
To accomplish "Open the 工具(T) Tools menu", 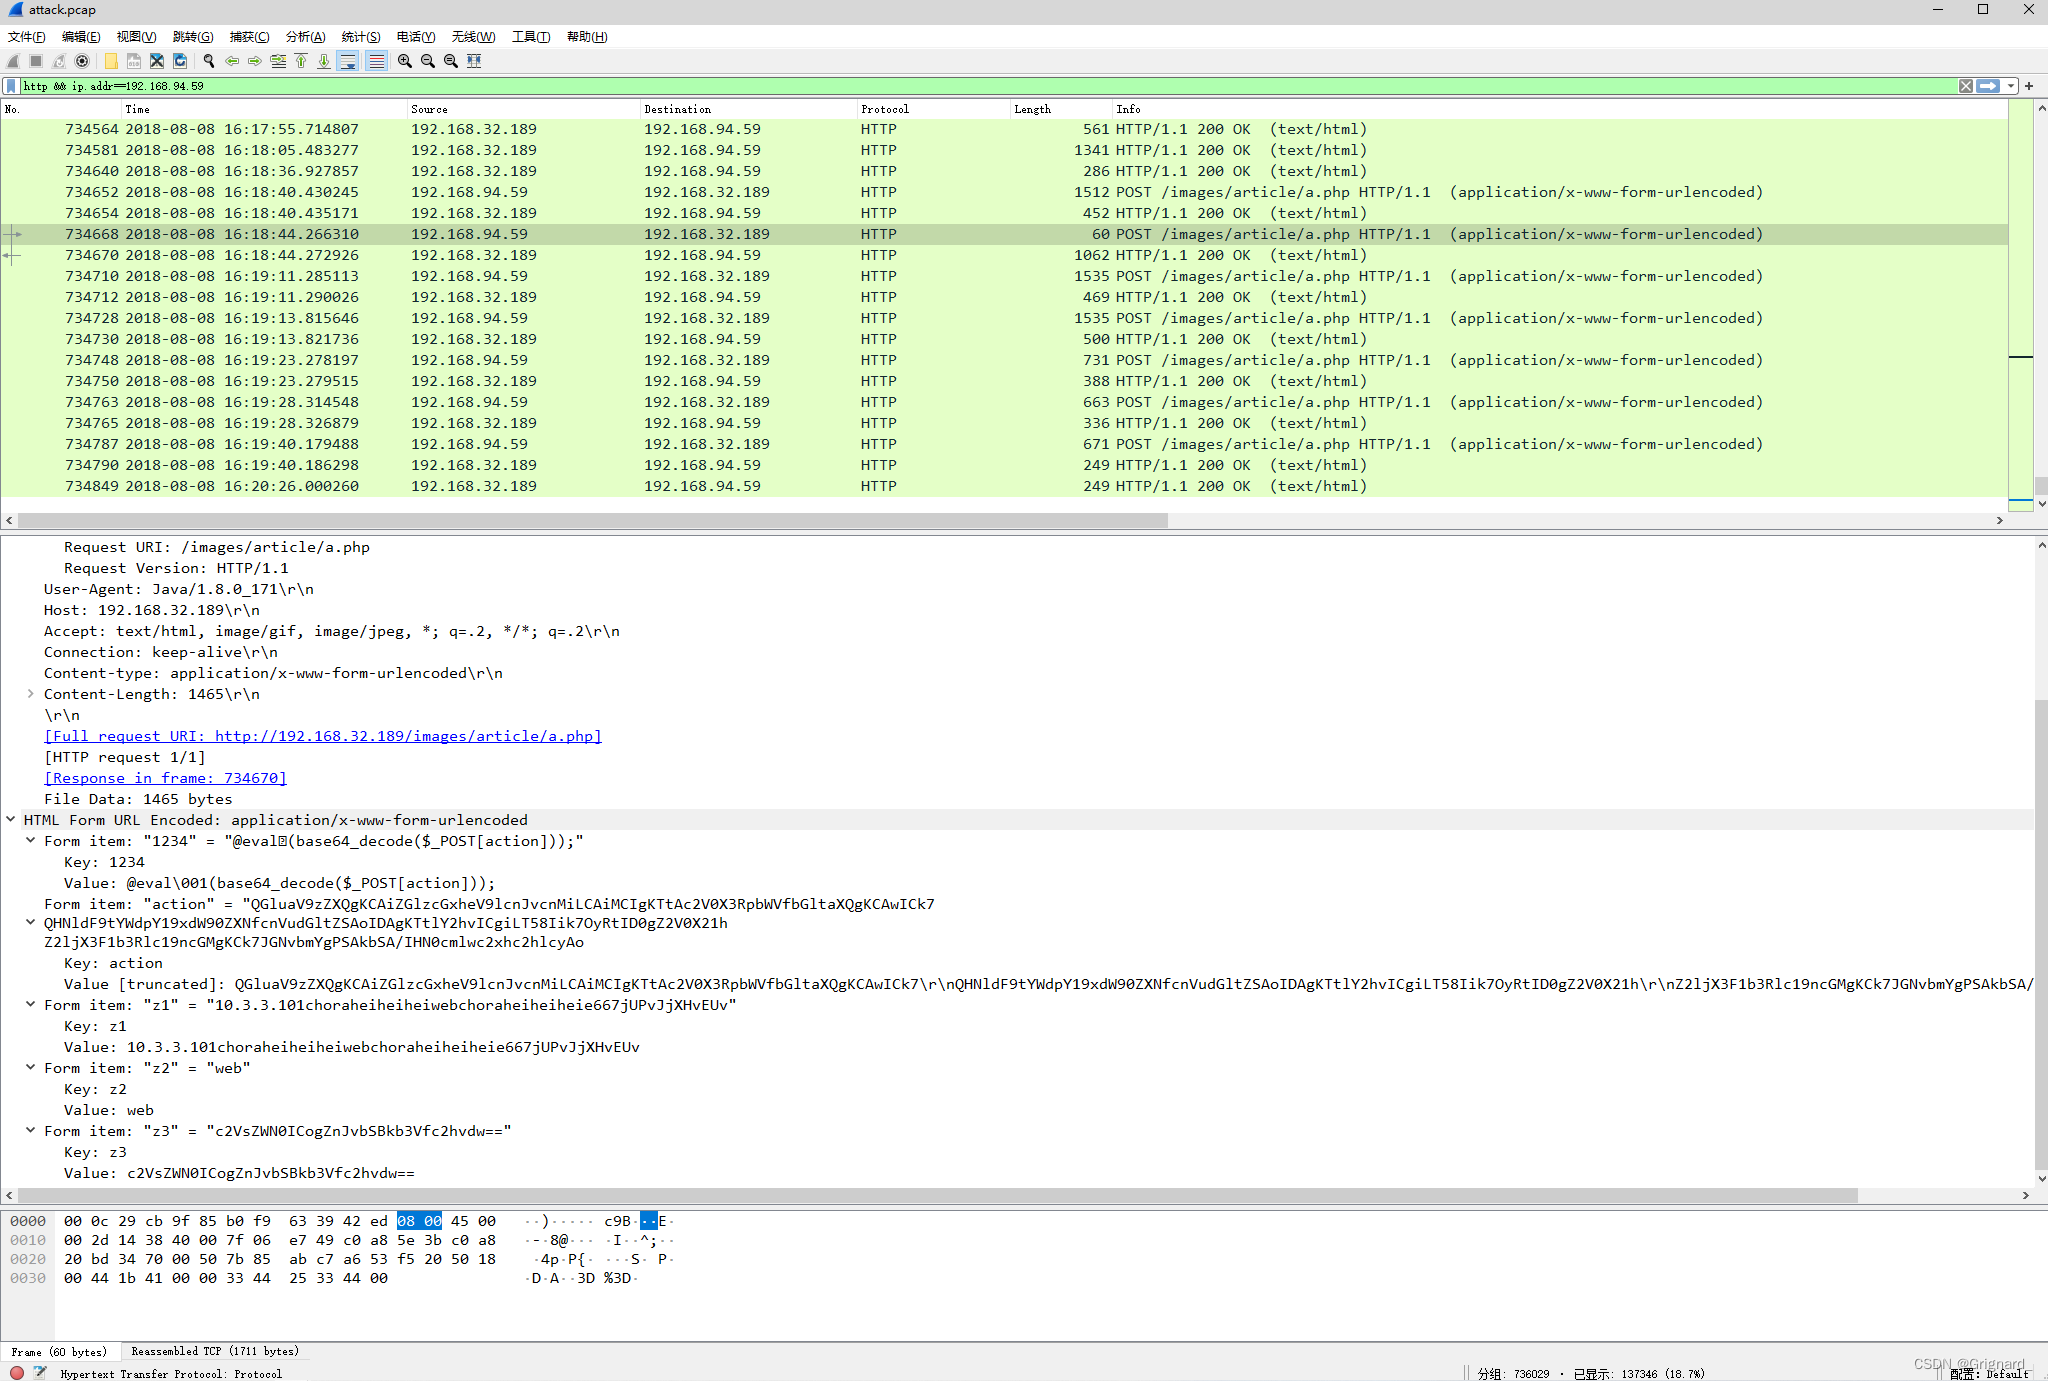I will coord(531,37).
